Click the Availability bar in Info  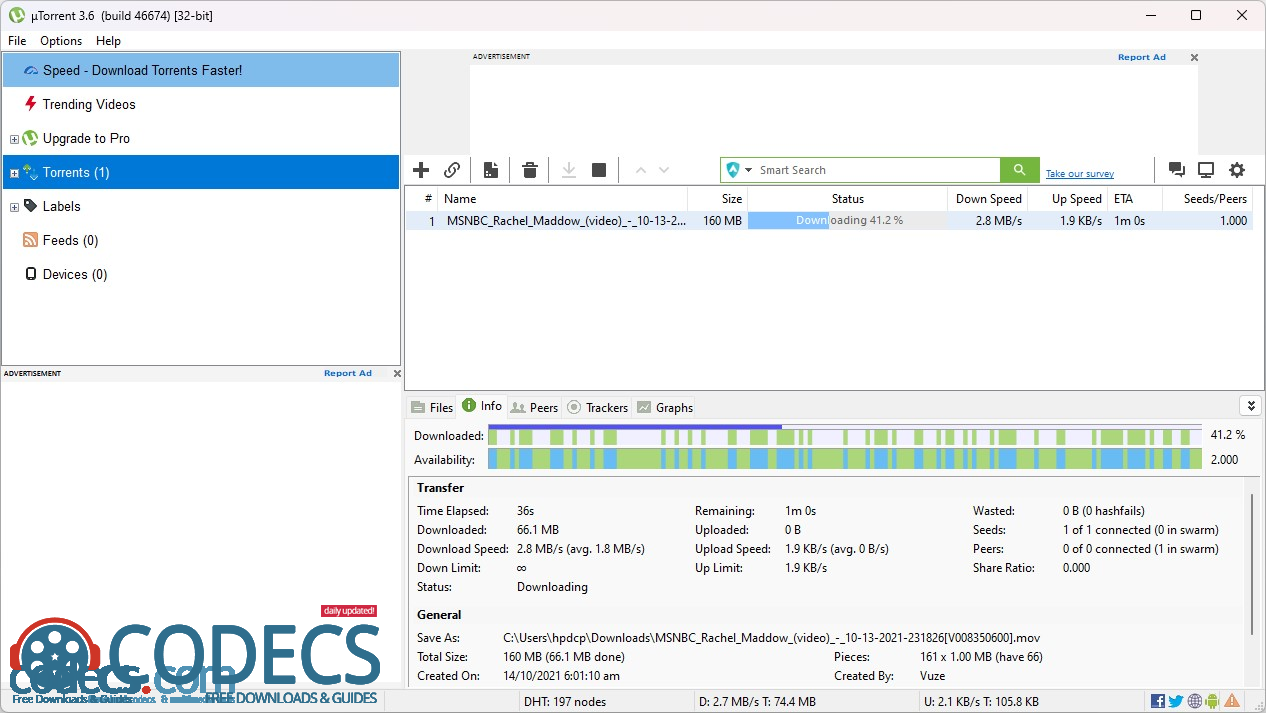845,459
